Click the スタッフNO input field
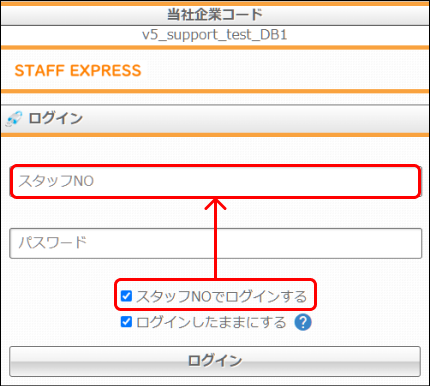430x386 pixels. click(215, 181)
